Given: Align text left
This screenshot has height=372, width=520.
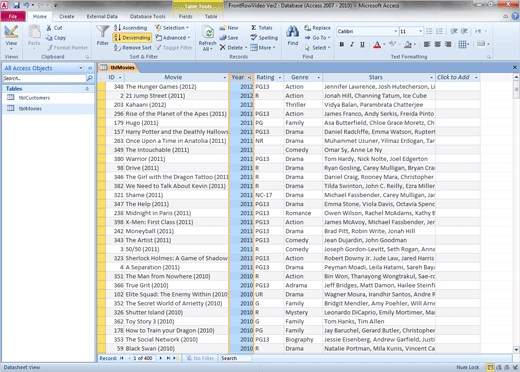Looking at the screenshot, I should tap(427, 44).
